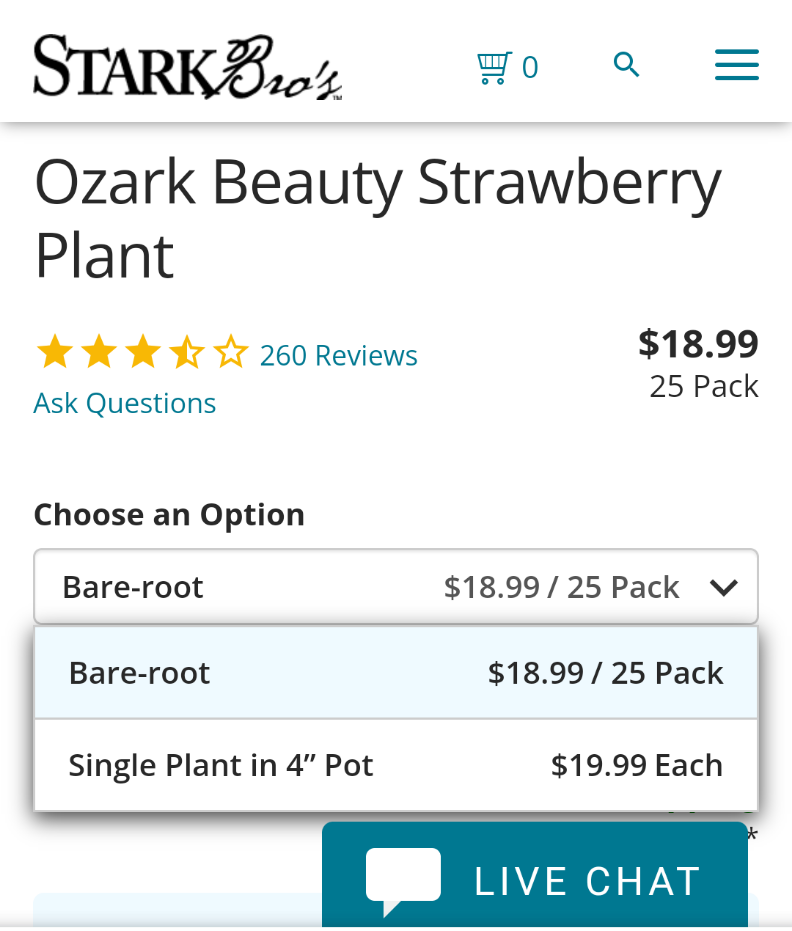
Task: Click the empty fifth rating star
Action: 231,352
